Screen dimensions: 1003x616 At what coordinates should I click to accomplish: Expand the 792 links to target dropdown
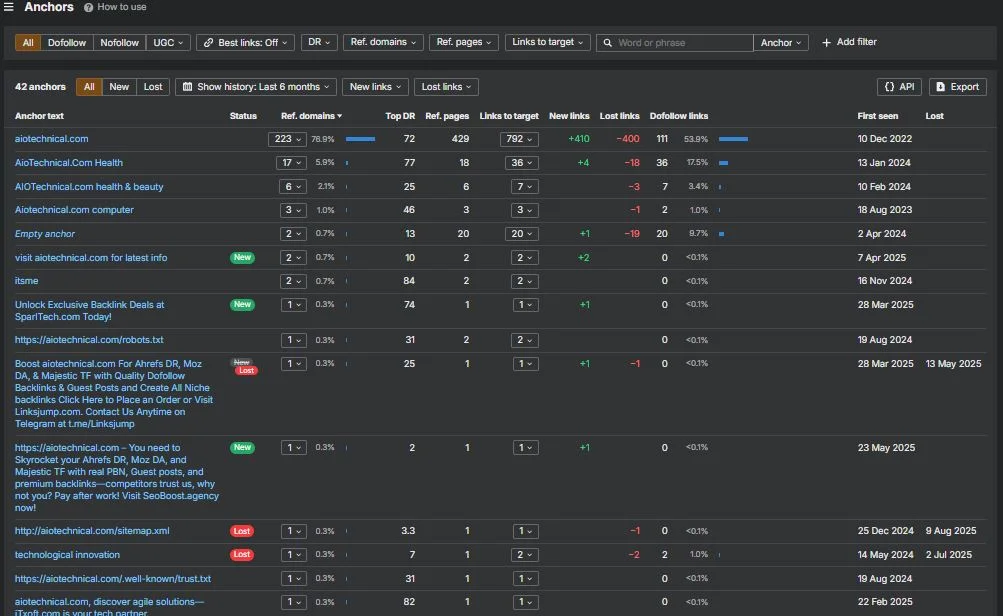click(519, 139)
